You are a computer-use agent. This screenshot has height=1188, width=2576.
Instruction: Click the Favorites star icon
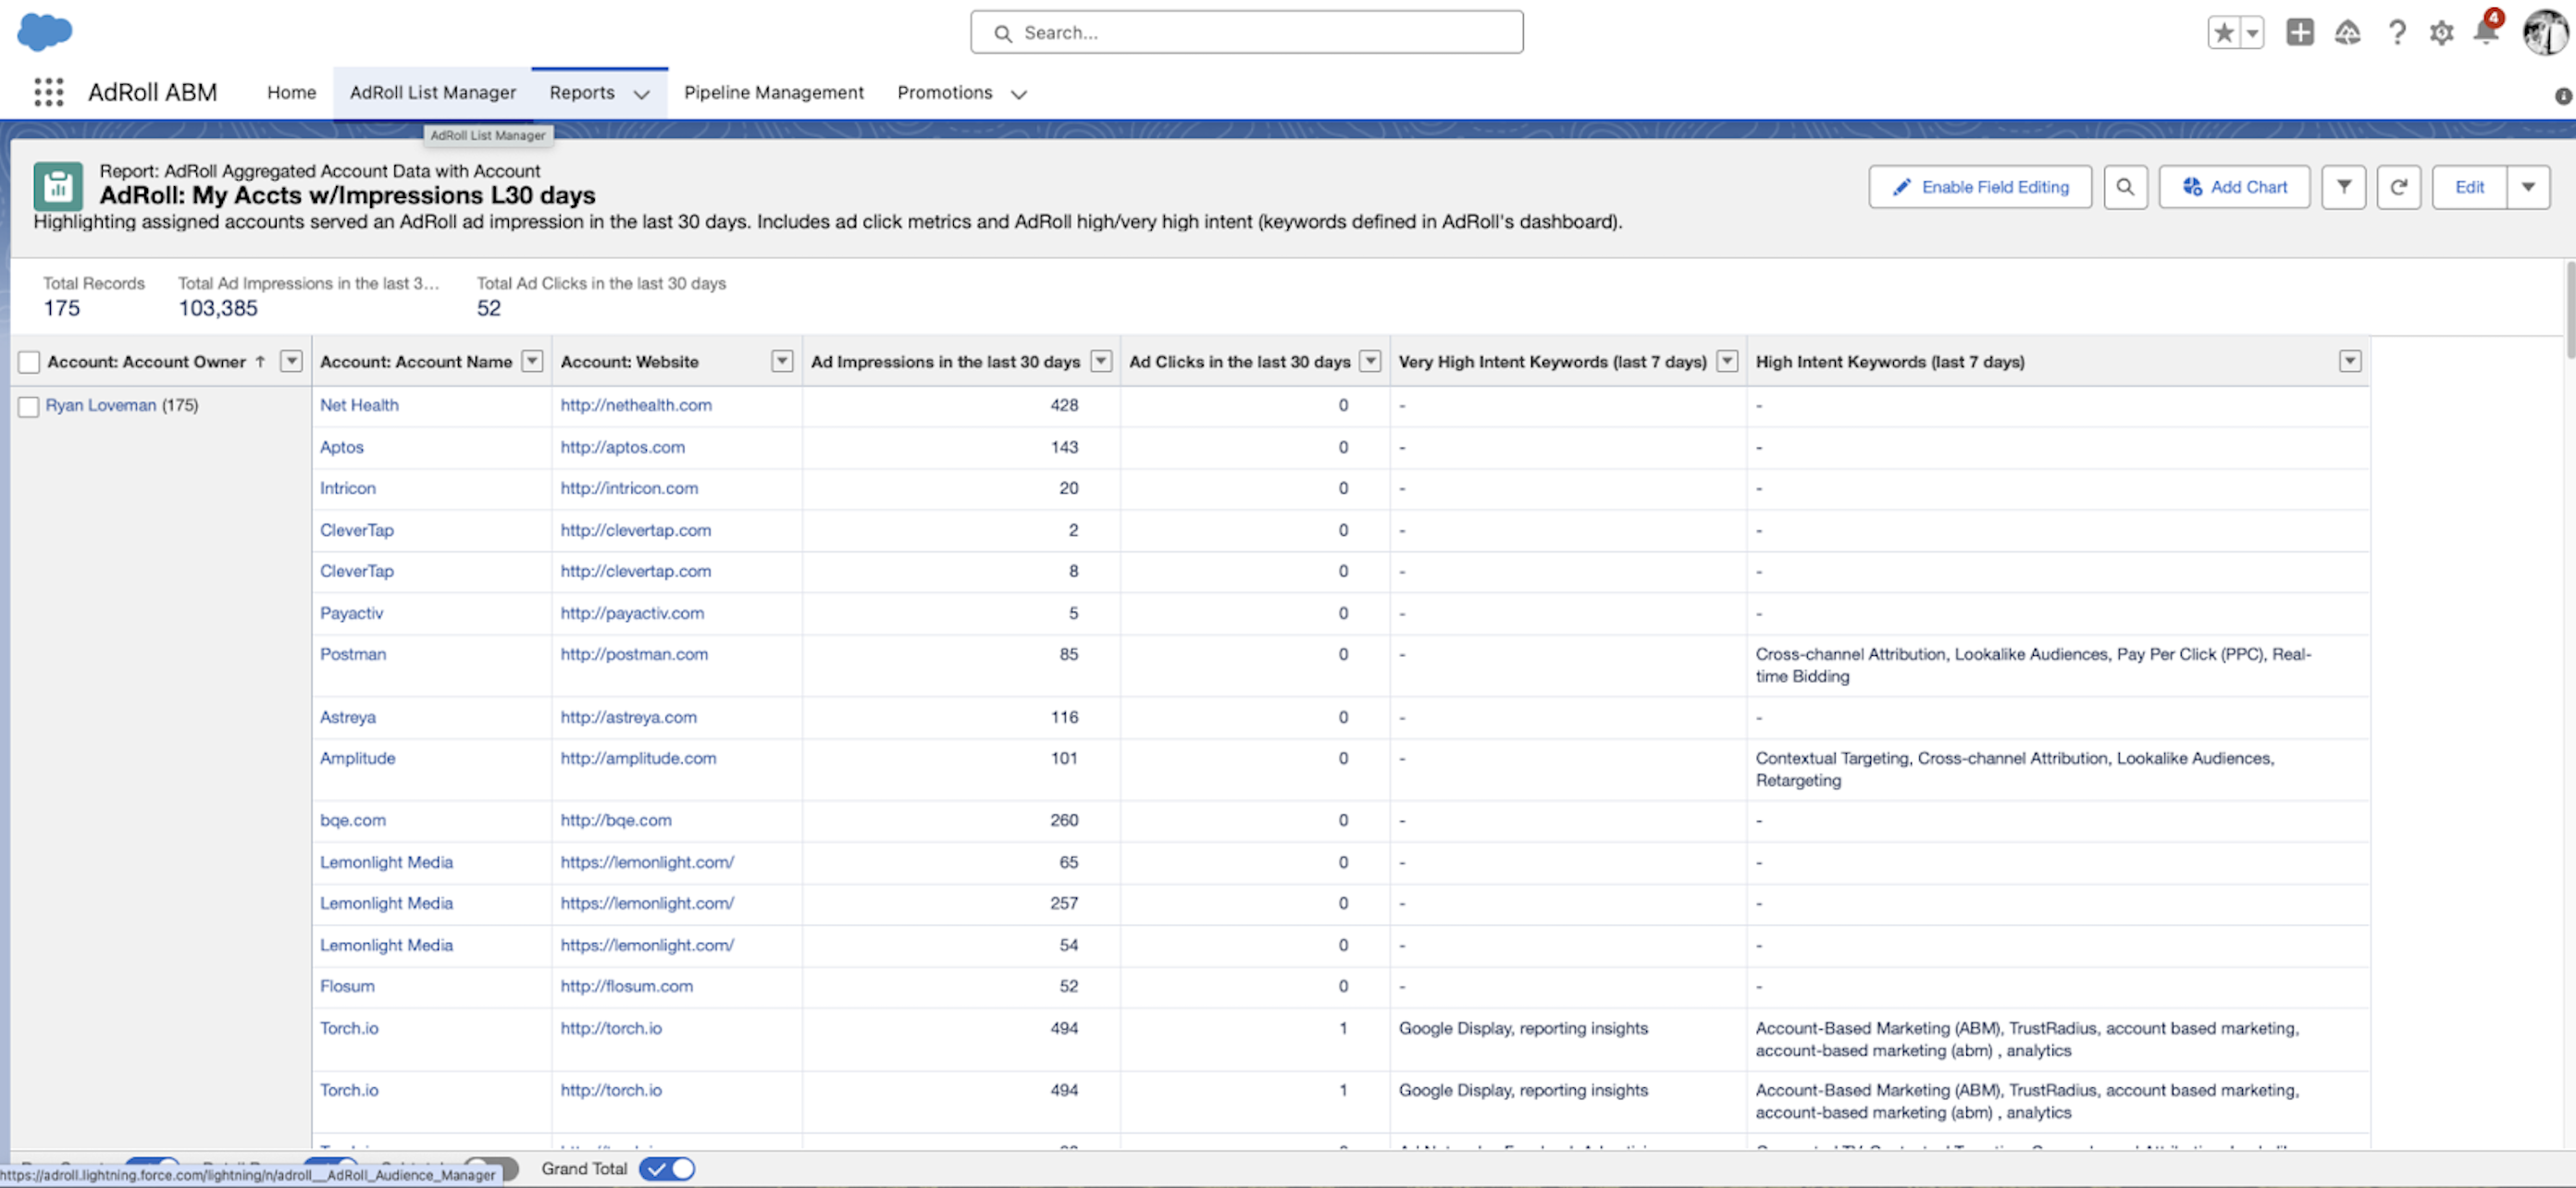click(x=2223, y=33)
